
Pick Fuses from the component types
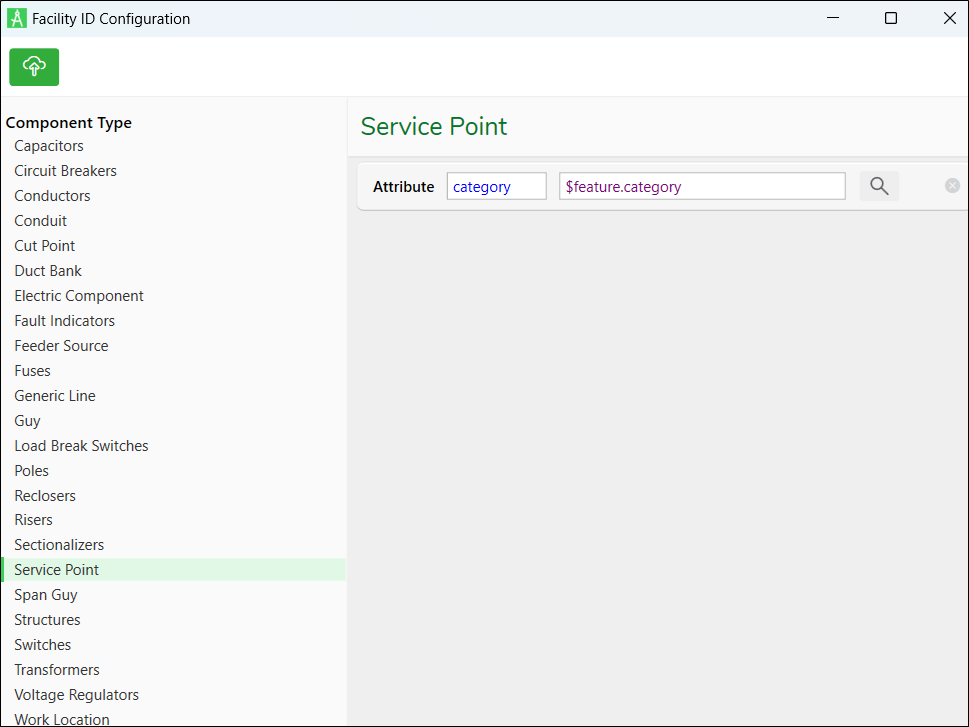pyautogui.click(x=33, y=371)
